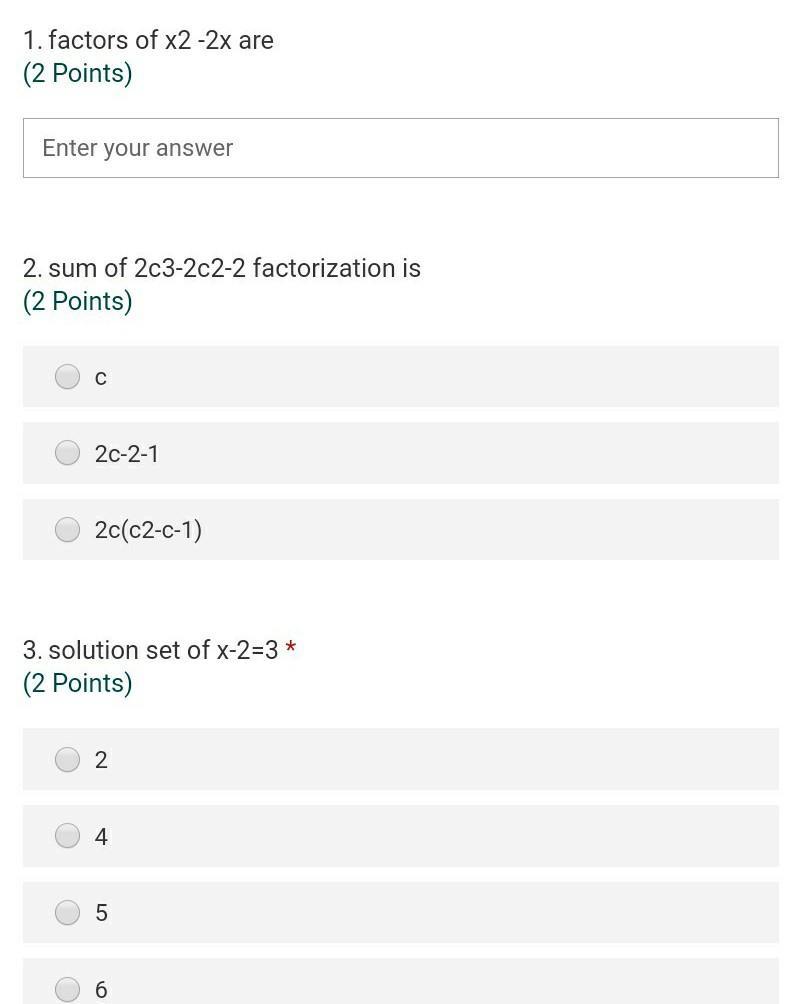Screen dimensions: 791x1004
Task: Click the 'Enter your answer' text field
Action: [x=400, y=148]
